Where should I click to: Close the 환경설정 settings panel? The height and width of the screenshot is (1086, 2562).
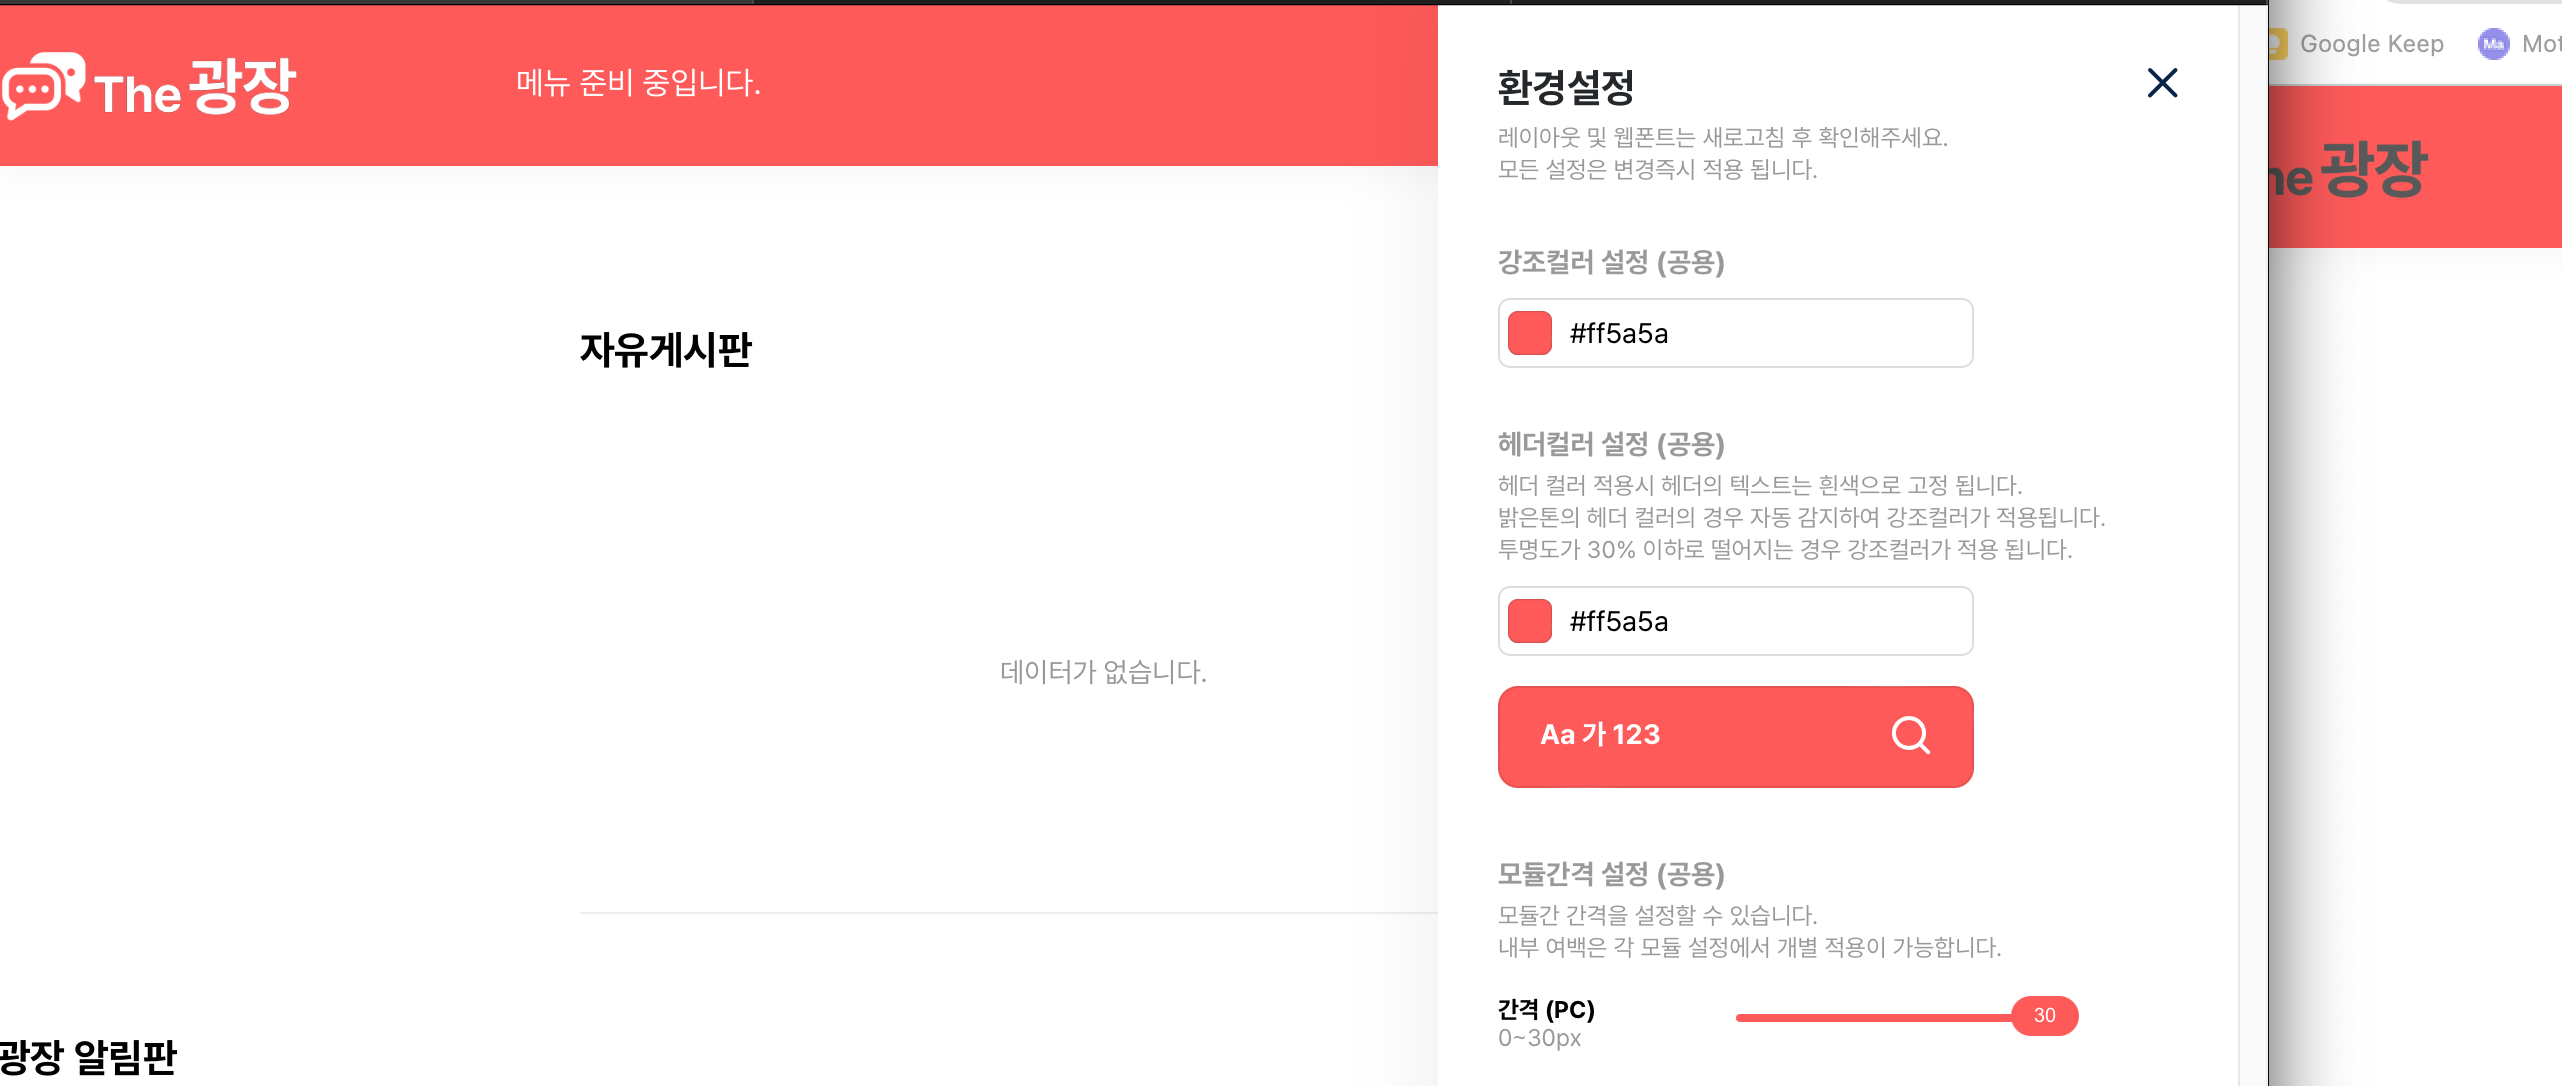pyautogui.click(x=2162, y=83)
